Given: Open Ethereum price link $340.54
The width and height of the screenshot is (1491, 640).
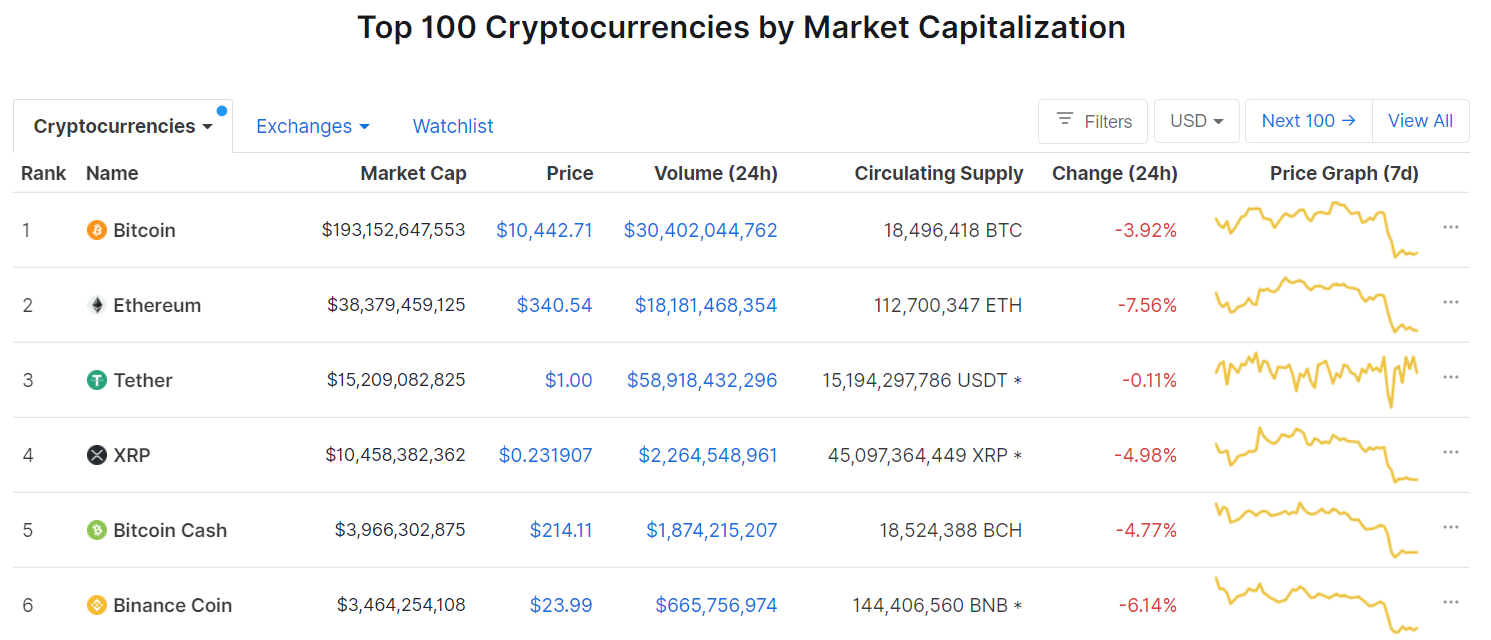Looking at the screenshot, I should 554,305.
